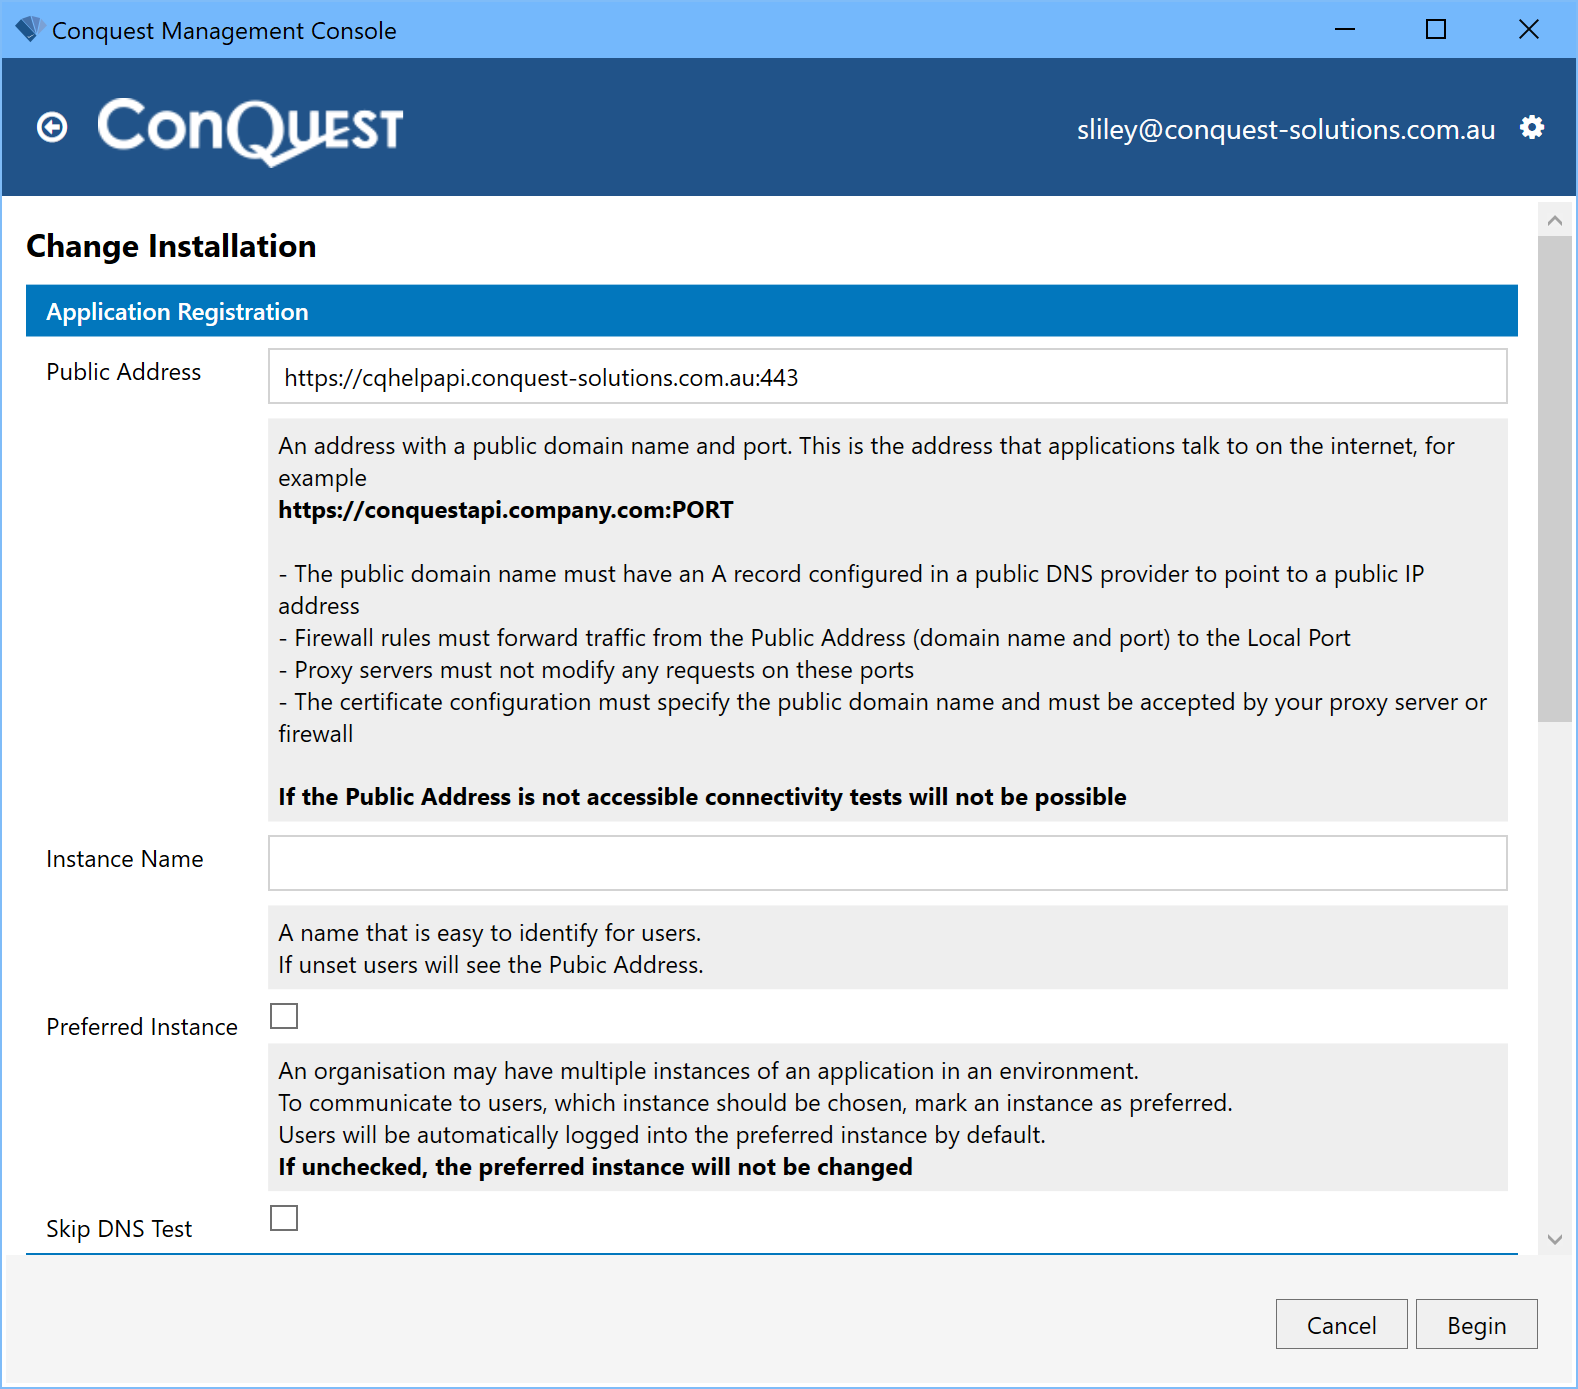Click the ConQuest logo
Image resolution: width=1578 pixels, height=1389 pixels.
[250, 130]
